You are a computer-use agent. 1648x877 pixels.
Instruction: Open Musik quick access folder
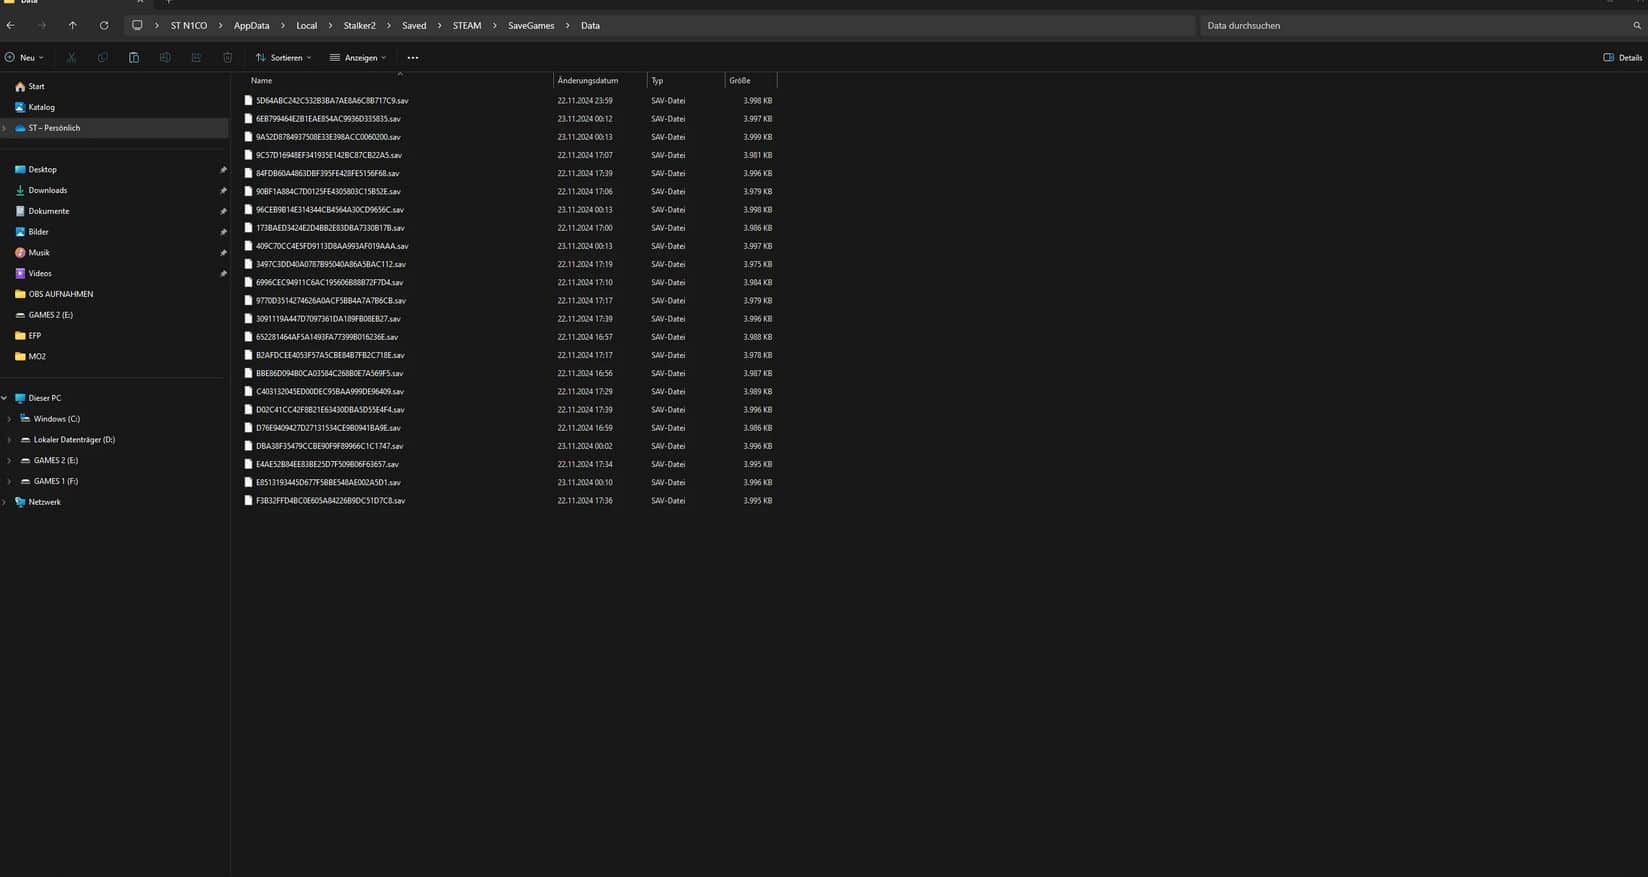pyautogui.click(x=38, y=253)
